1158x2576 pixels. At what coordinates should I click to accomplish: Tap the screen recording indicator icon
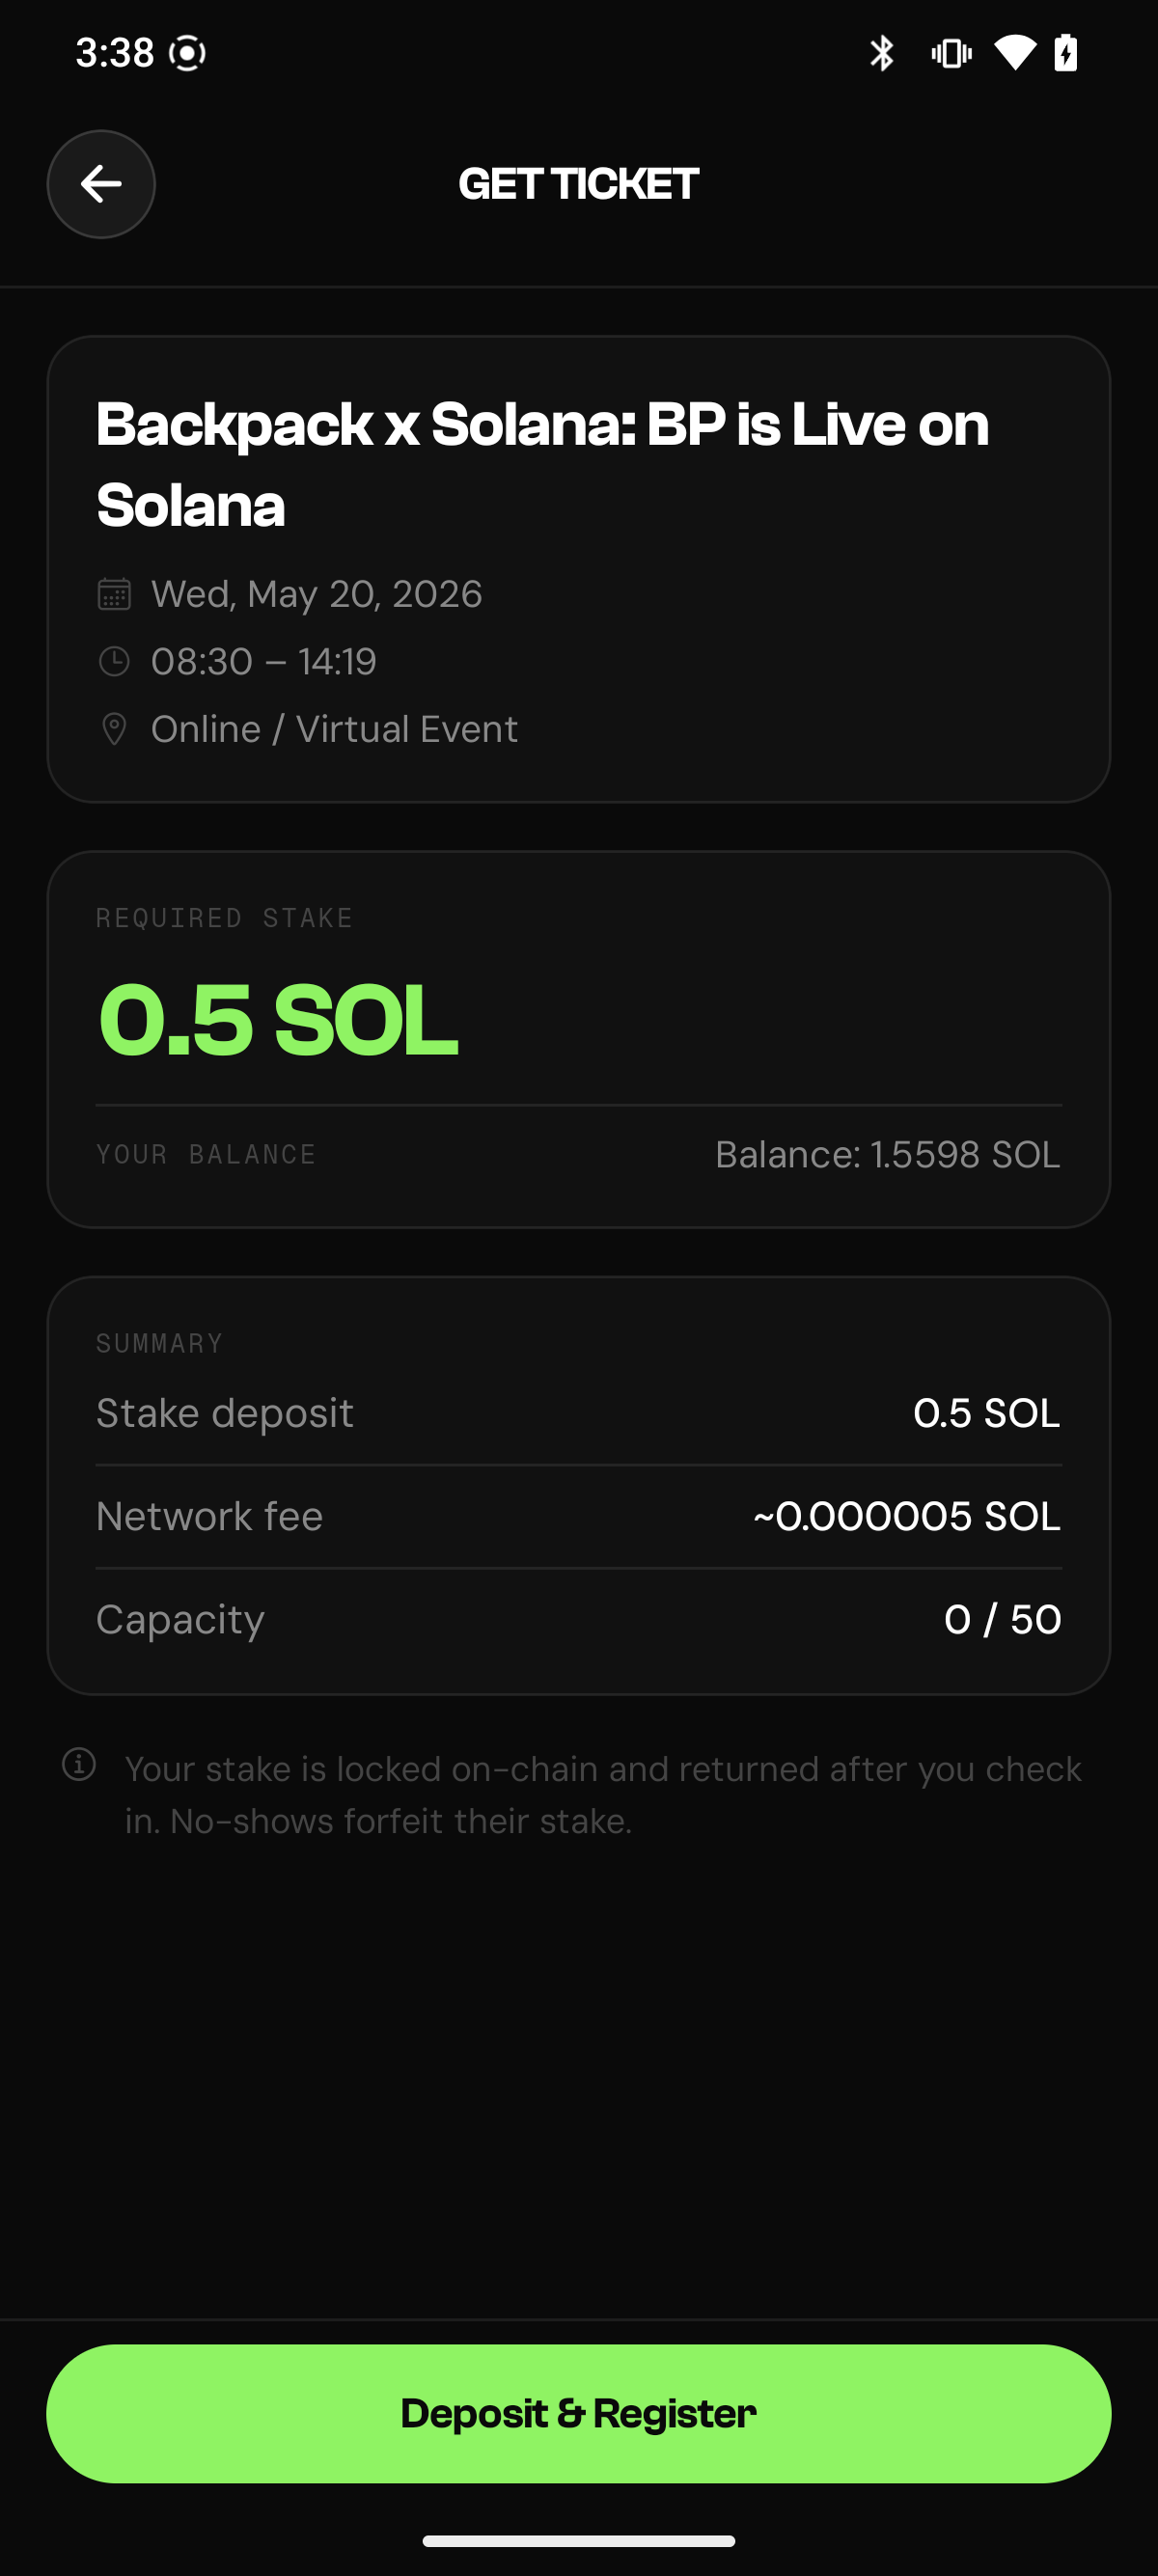[x=187, y=53]
